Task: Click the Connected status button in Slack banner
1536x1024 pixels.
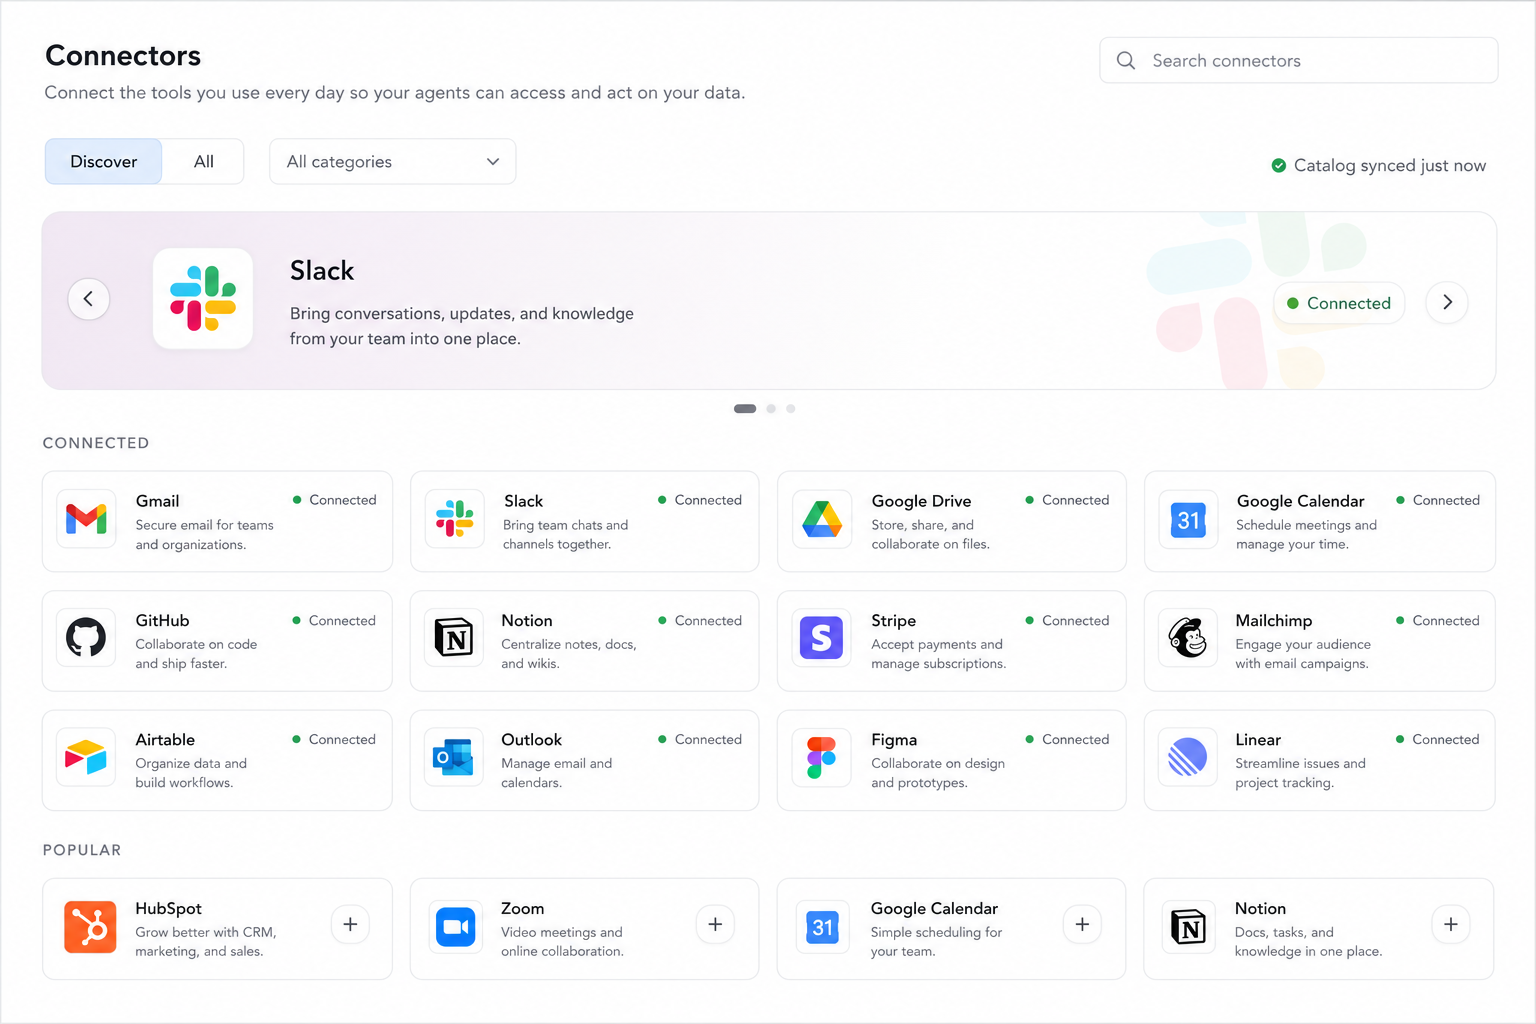Action: 1339,303
